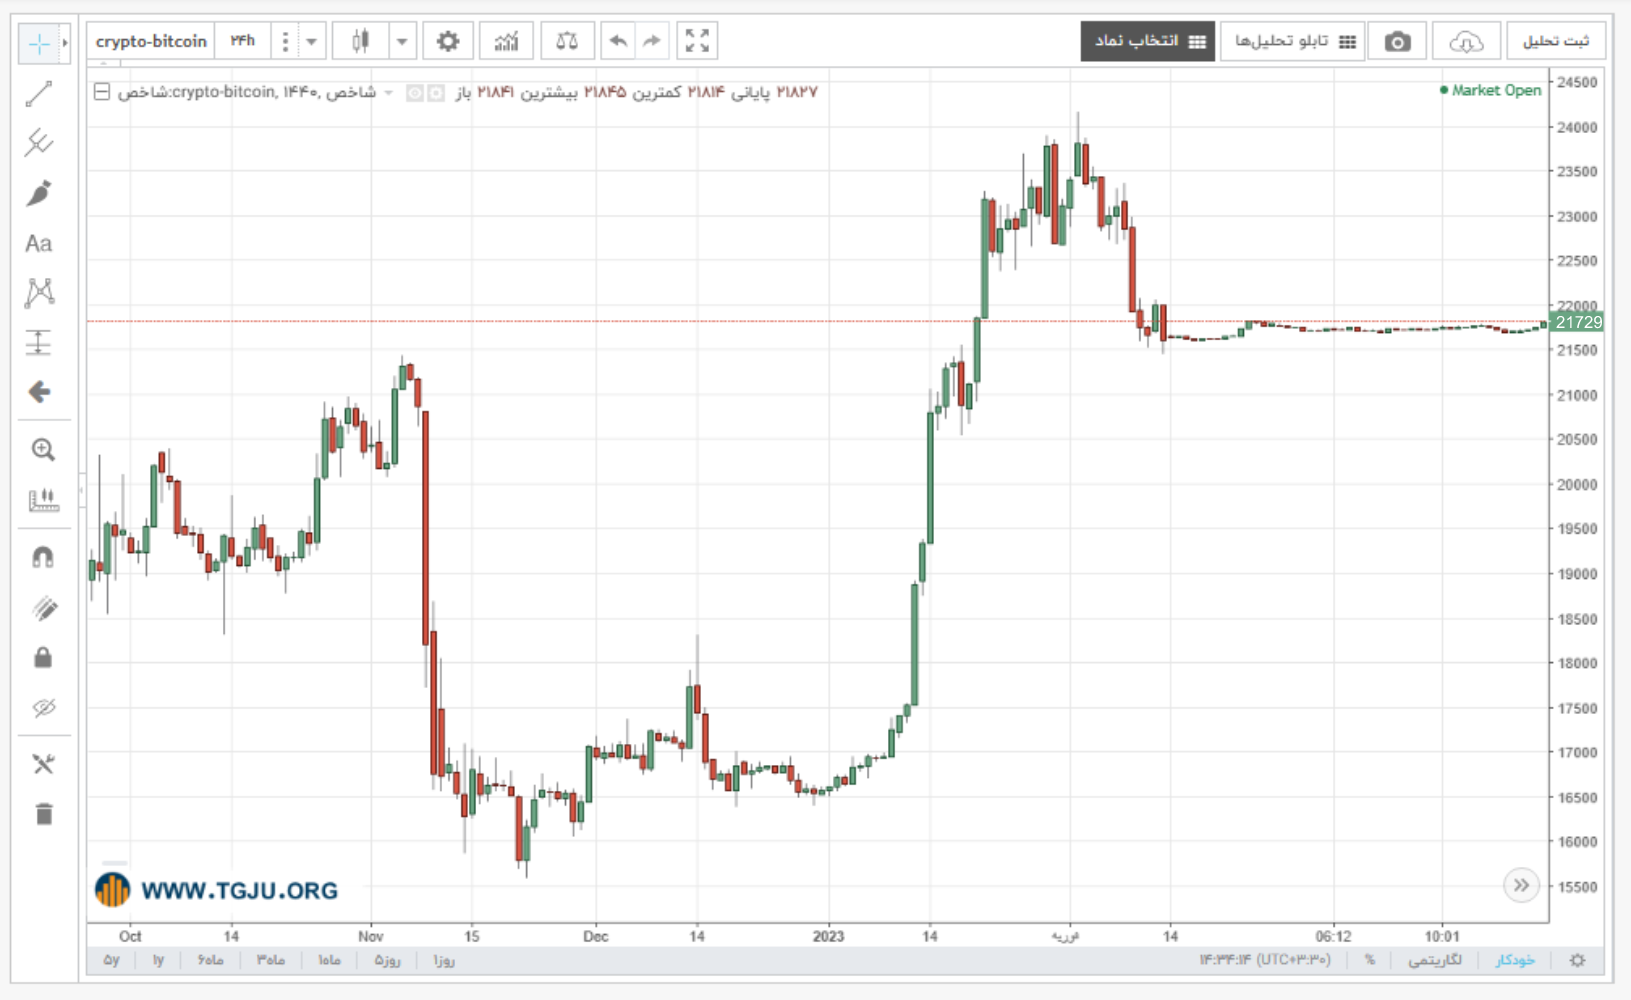Remove drawings with the trash icon
The image size is (1631, 1000).
[43, 814]
